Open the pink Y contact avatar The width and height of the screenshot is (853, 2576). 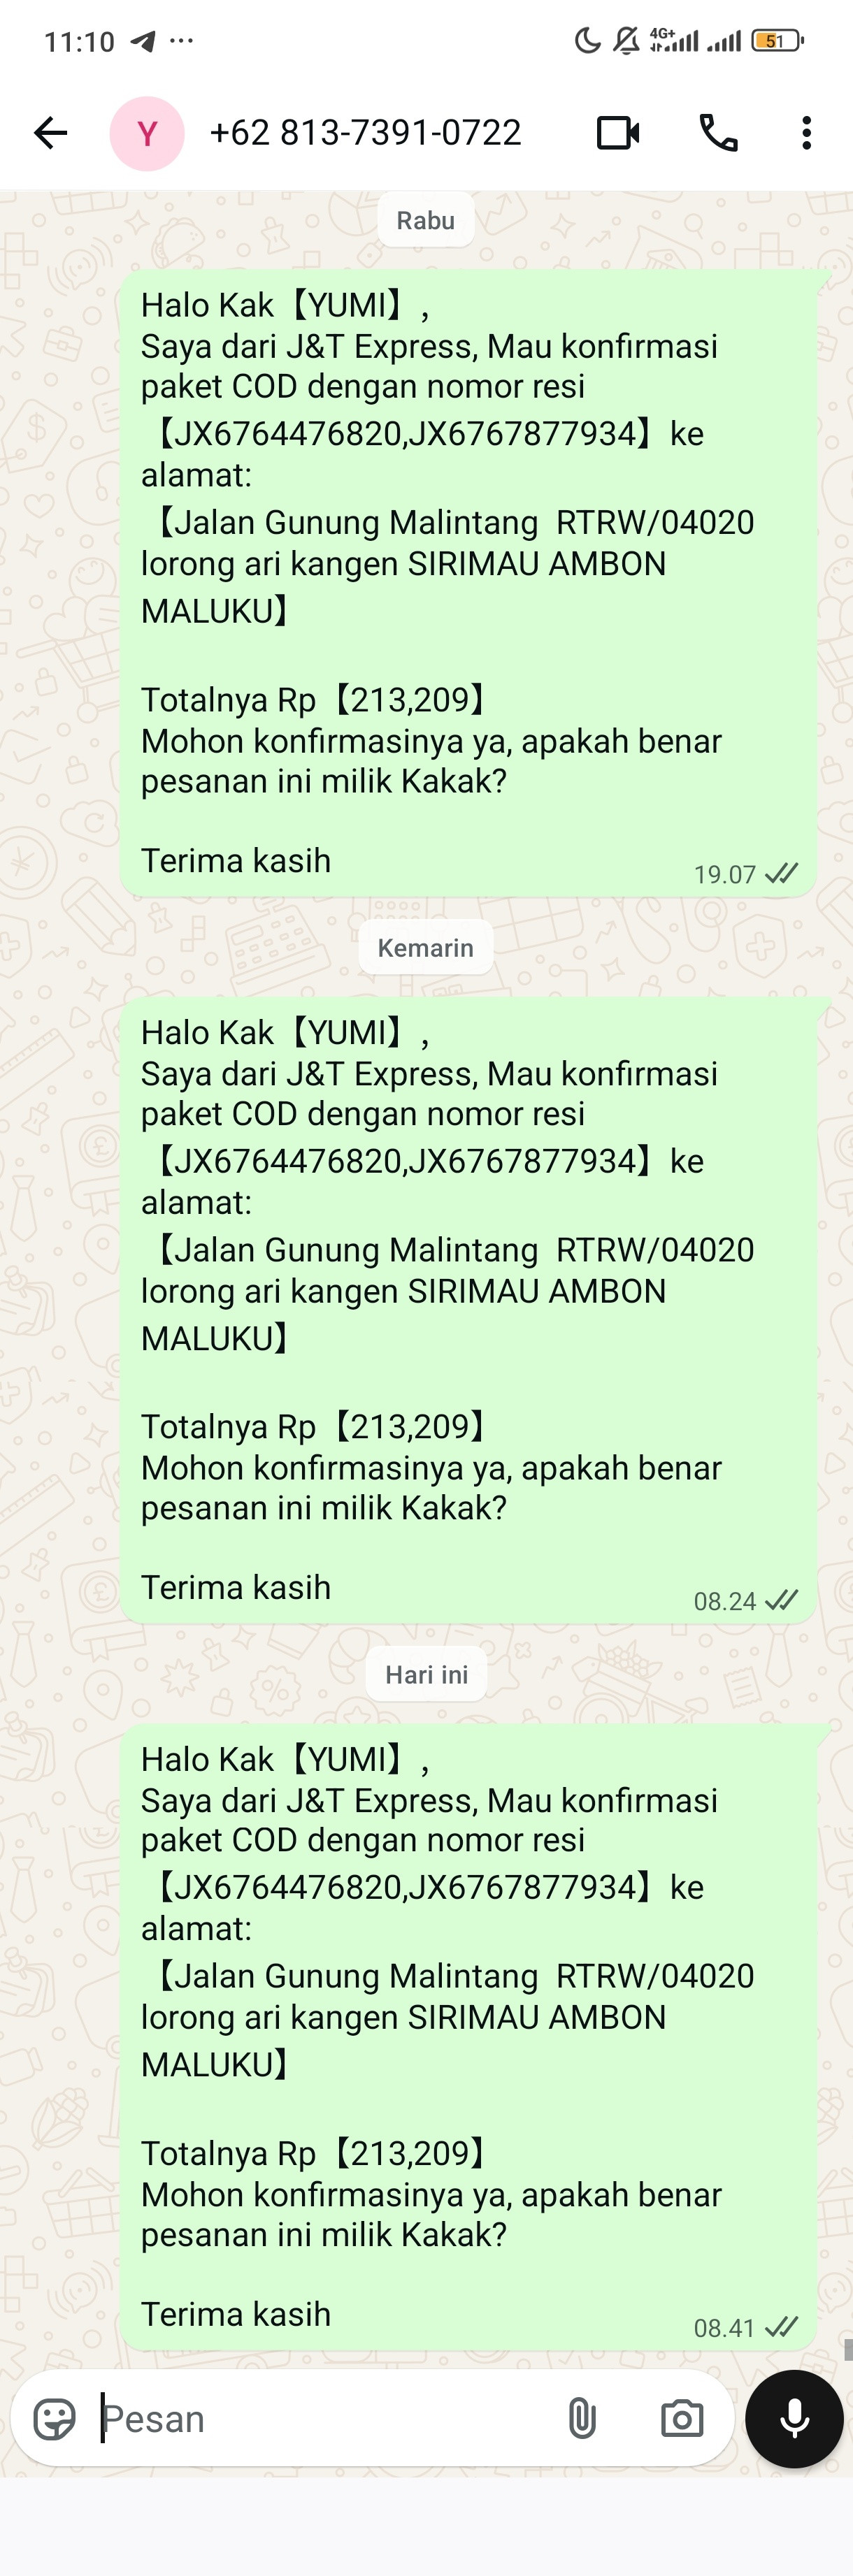147,133
